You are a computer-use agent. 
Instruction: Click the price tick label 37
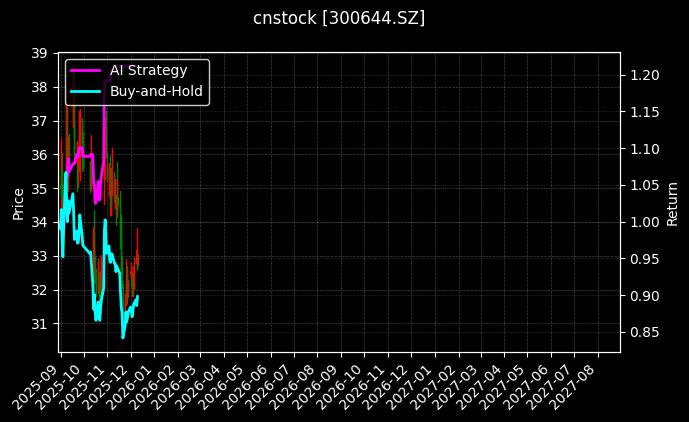[x=39, y=121]
